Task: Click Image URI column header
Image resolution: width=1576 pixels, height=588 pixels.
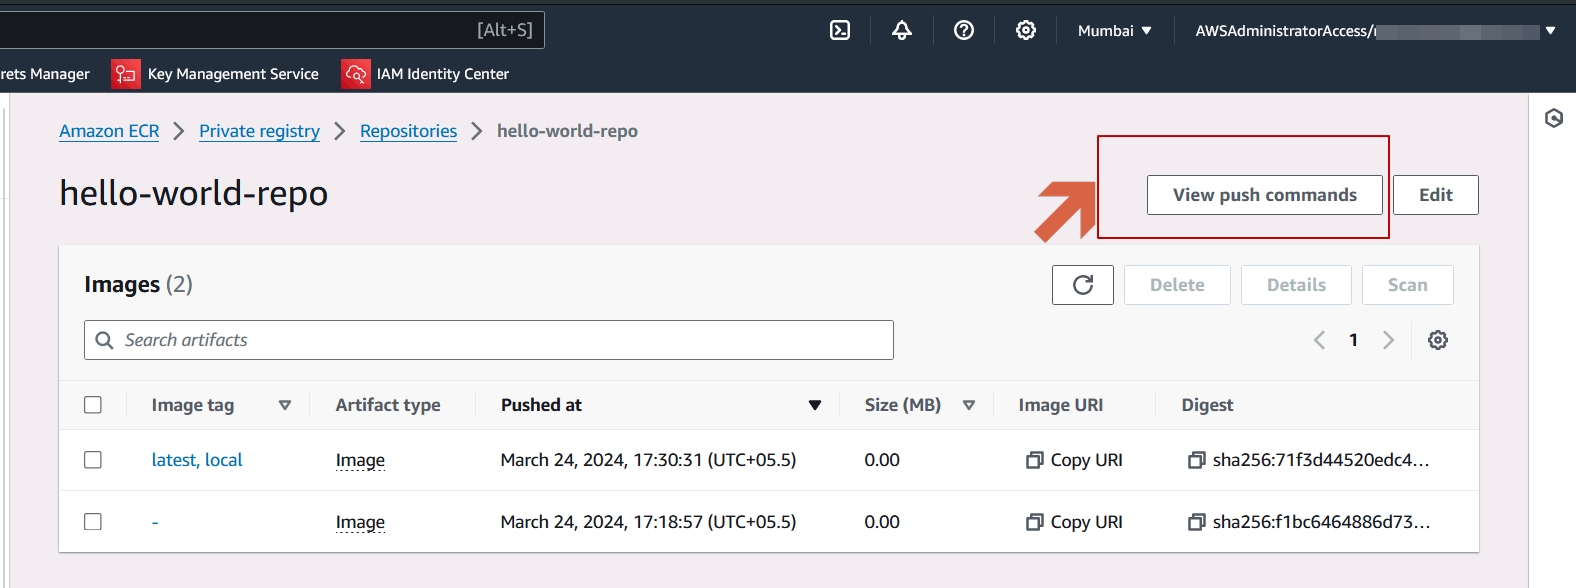Action: pos(1061,405)
